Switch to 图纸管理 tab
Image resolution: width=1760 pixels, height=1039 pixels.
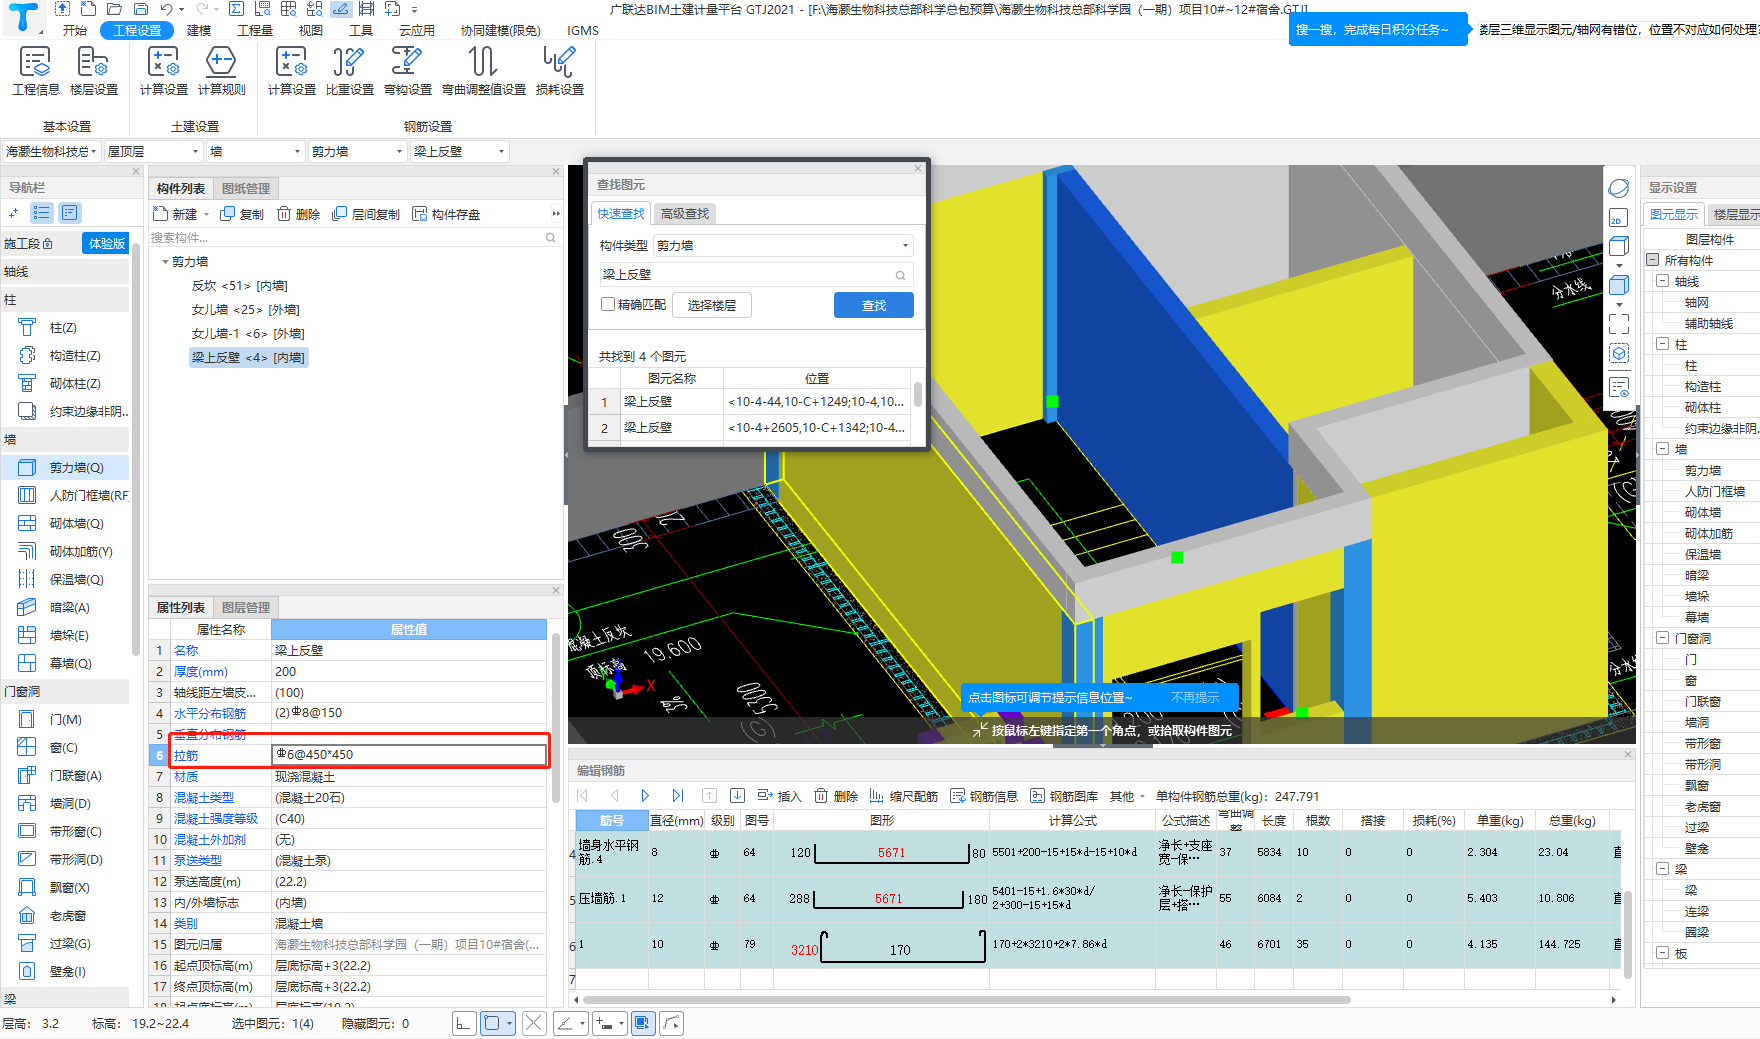click(246, 188)
